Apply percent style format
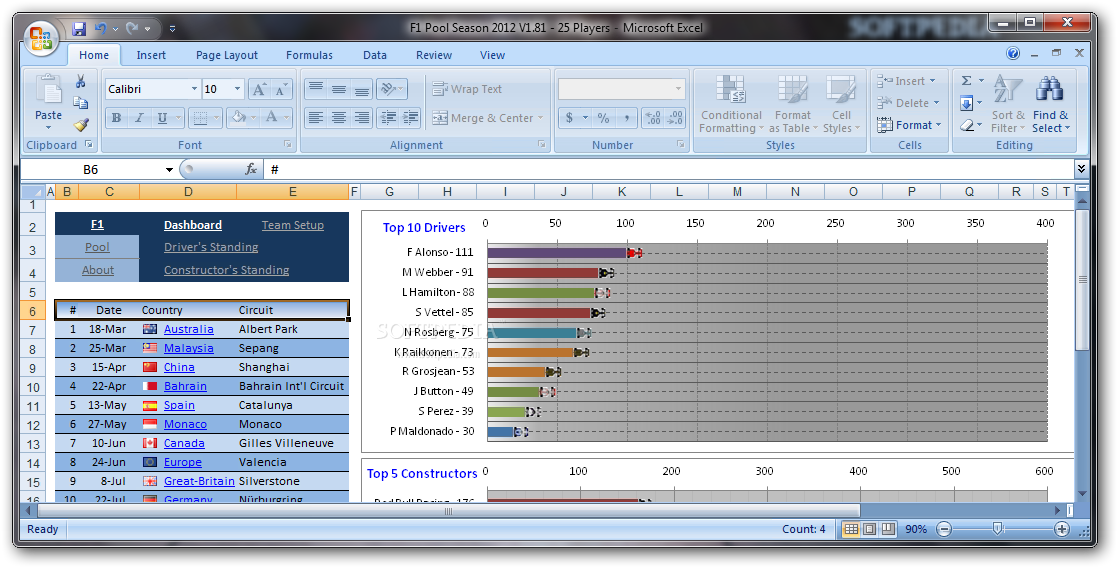 tap(603, 118)
